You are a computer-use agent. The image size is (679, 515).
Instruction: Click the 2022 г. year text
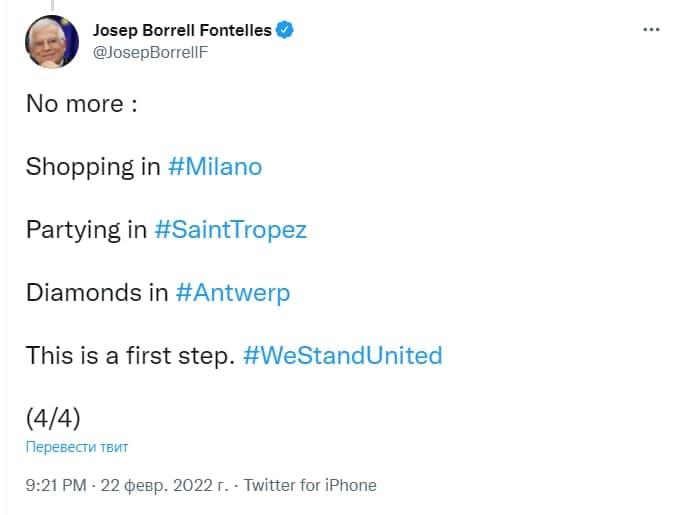(x=200, y=485)
